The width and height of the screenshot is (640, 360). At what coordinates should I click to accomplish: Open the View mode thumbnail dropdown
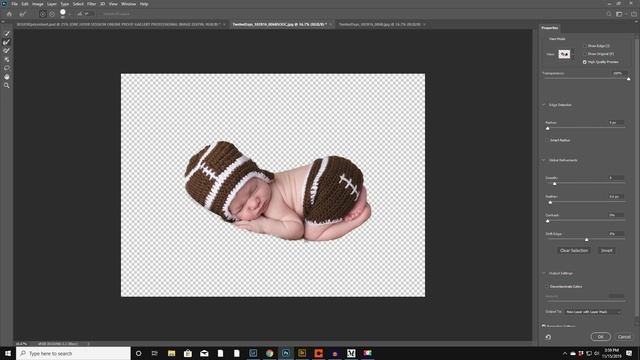[566, 54]
